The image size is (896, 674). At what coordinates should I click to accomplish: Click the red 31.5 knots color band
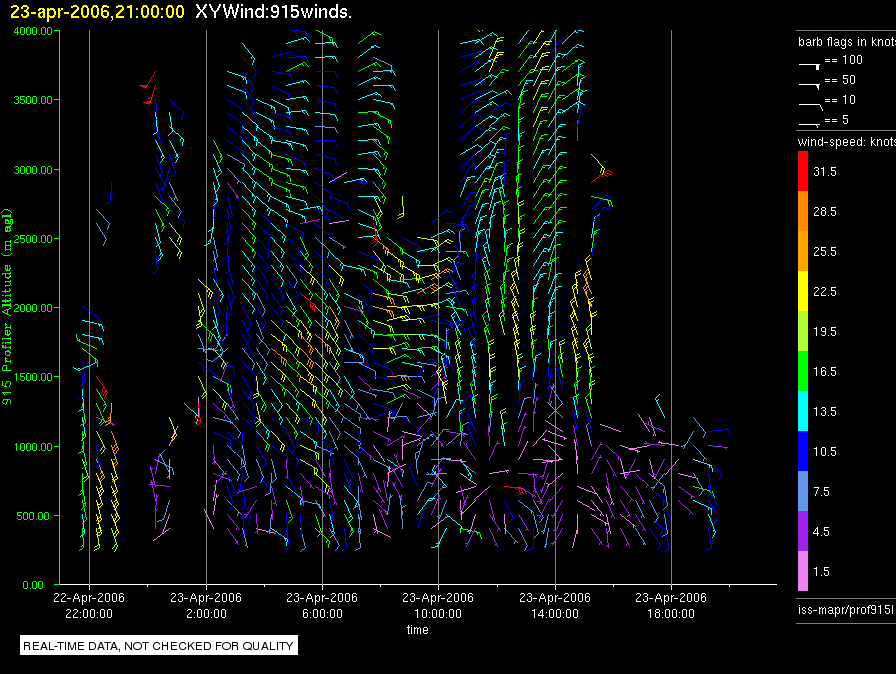803,171
